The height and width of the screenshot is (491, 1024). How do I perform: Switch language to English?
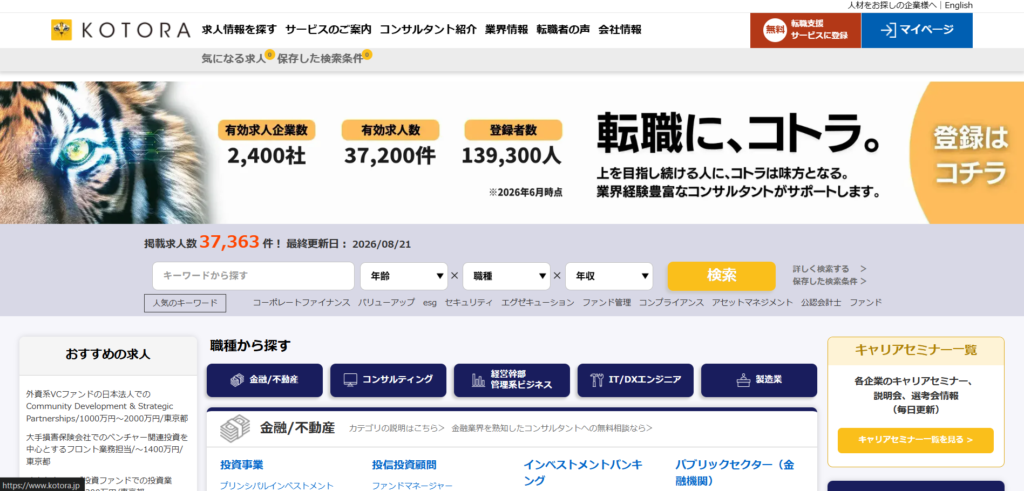(x=958, y=5)
